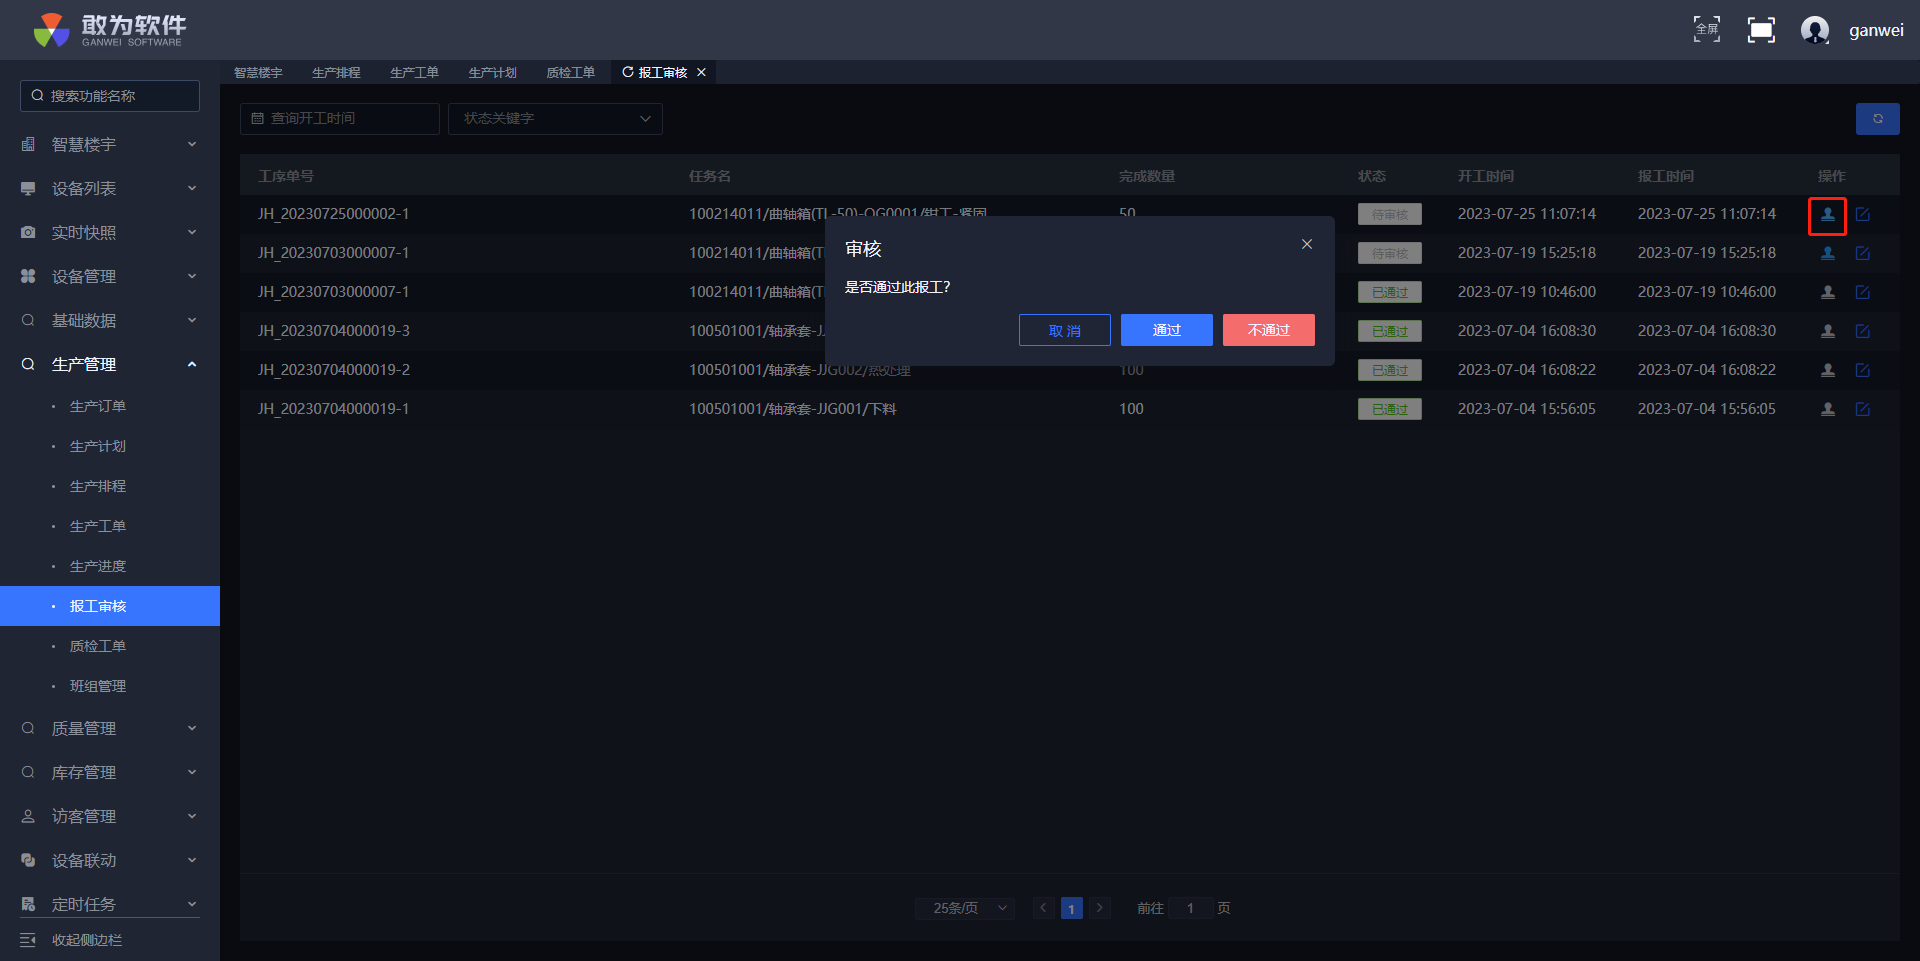Go to previous page arrow in pagination
This screenshot has height=961, width=1920.
click(x=1044, y=908)
